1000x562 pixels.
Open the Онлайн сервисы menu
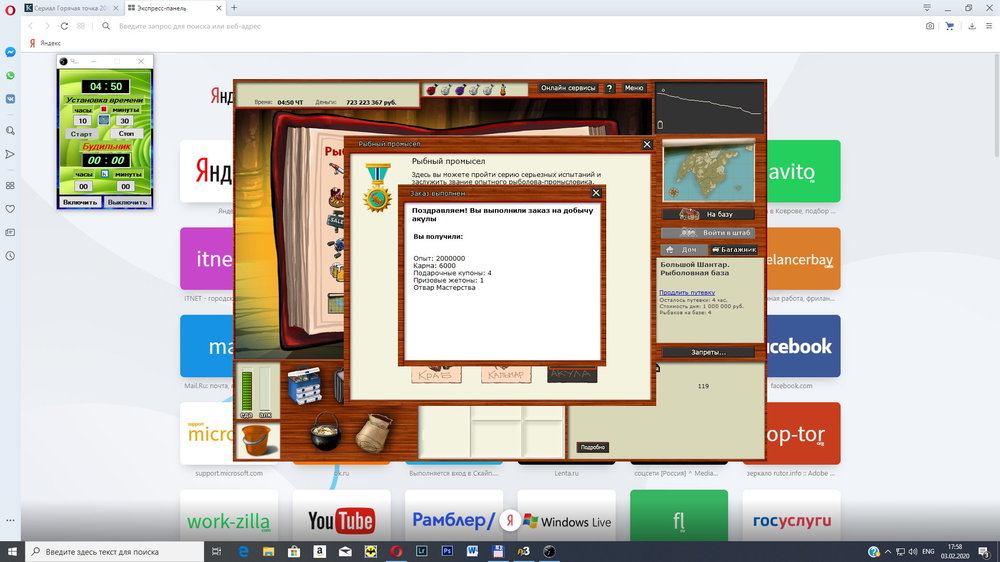coord(568,88)
